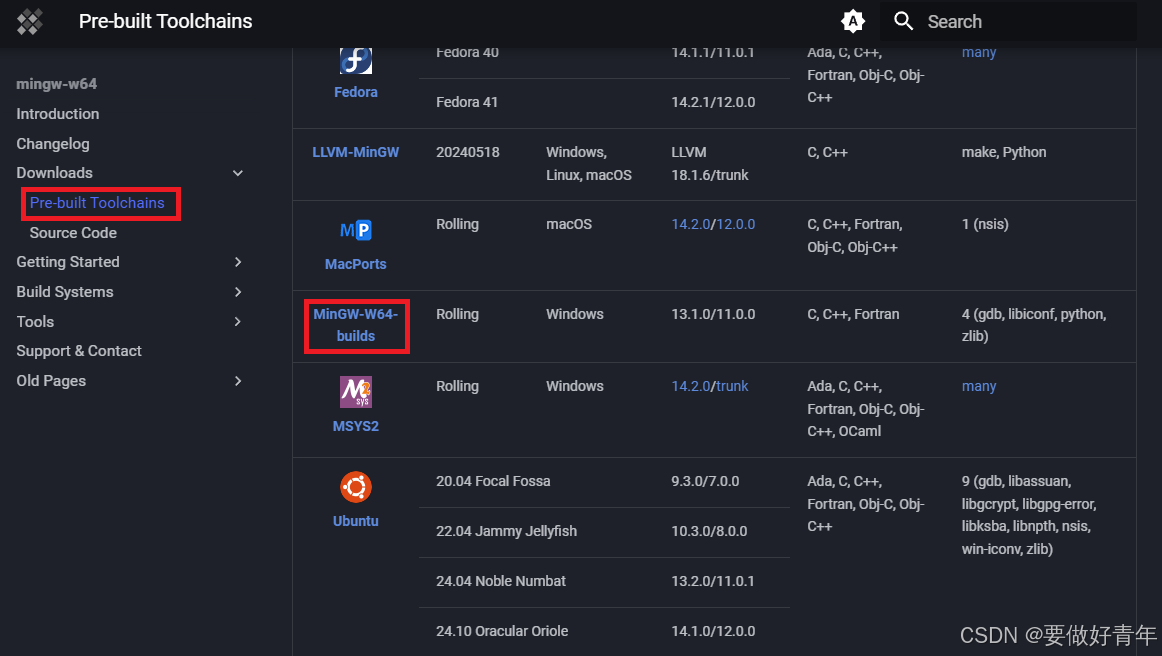The width and height of the screenshot is (1162, 656).
Task: Click the many link in MSYS2 row
Action: pos(979,386)
